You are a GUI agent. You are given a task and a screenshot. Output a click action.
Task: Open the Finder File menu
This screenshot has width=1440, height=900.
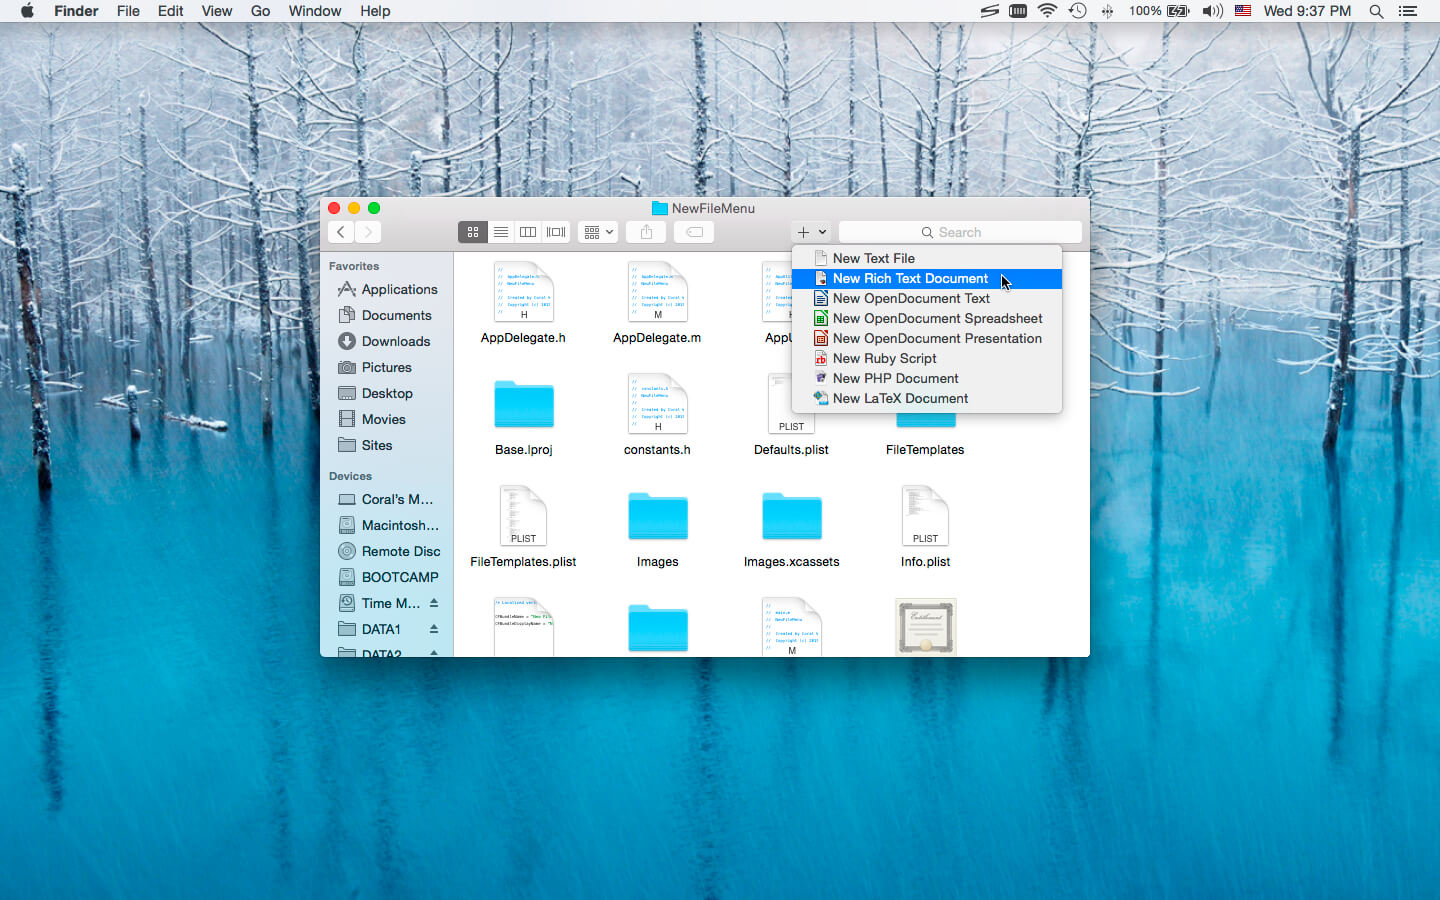pos(128,11)
